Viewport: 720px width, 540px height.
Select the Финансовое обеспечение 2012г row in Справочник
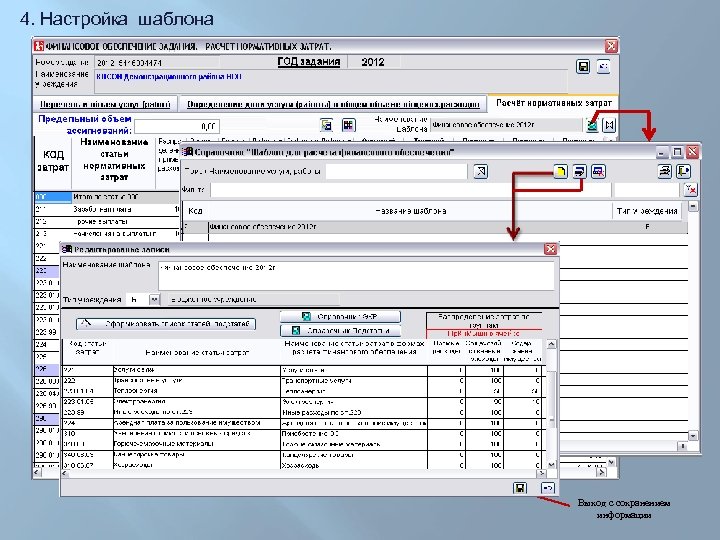pos(435,227)
